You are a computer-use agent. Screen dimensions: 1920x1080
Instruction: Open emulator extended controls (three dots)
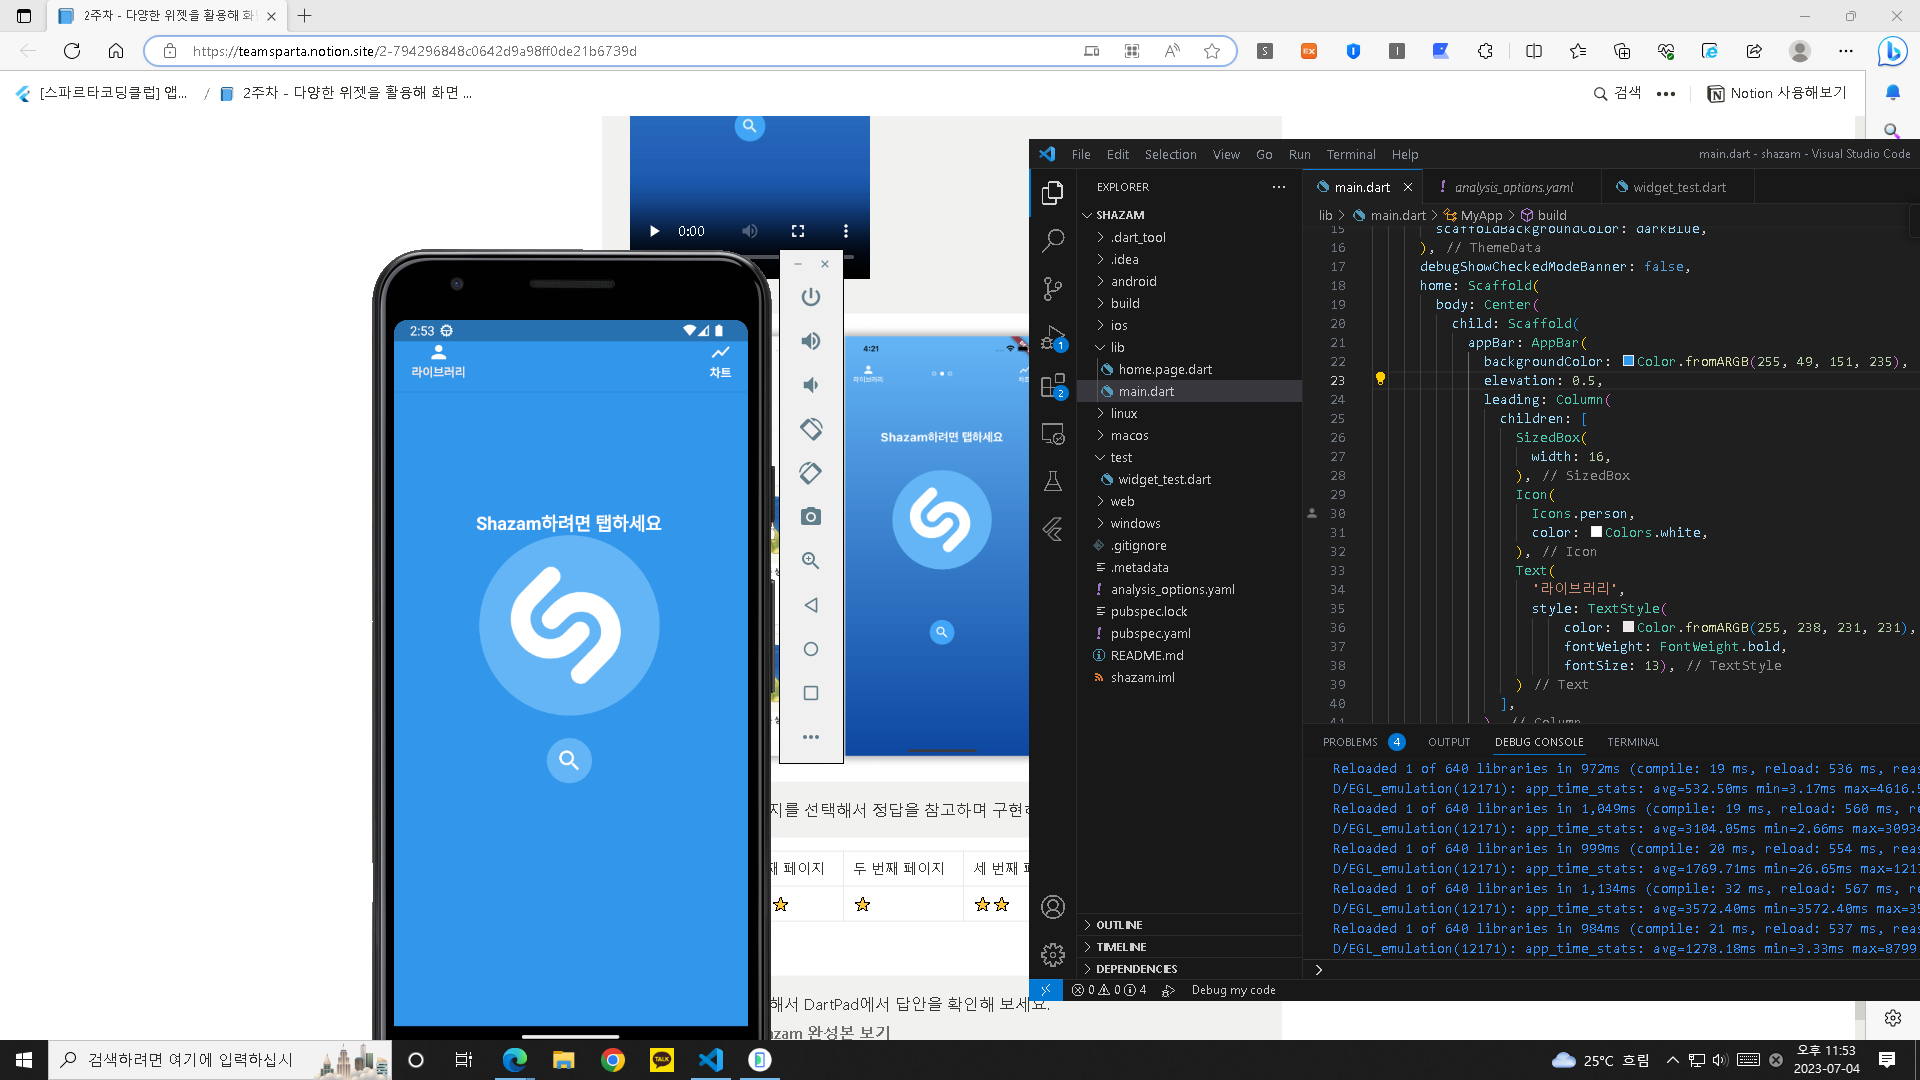coord(811,737)
